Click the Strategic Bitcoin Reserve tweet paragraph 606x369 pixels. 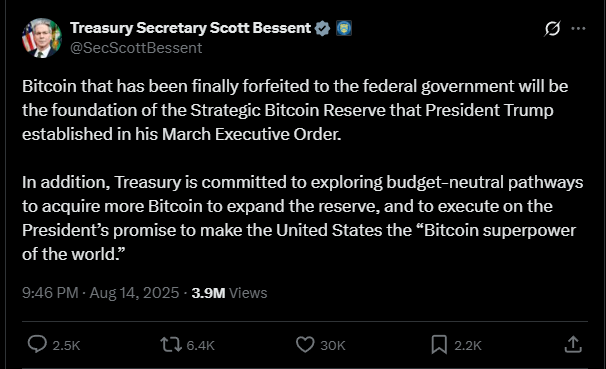click(x=295, y=110)
